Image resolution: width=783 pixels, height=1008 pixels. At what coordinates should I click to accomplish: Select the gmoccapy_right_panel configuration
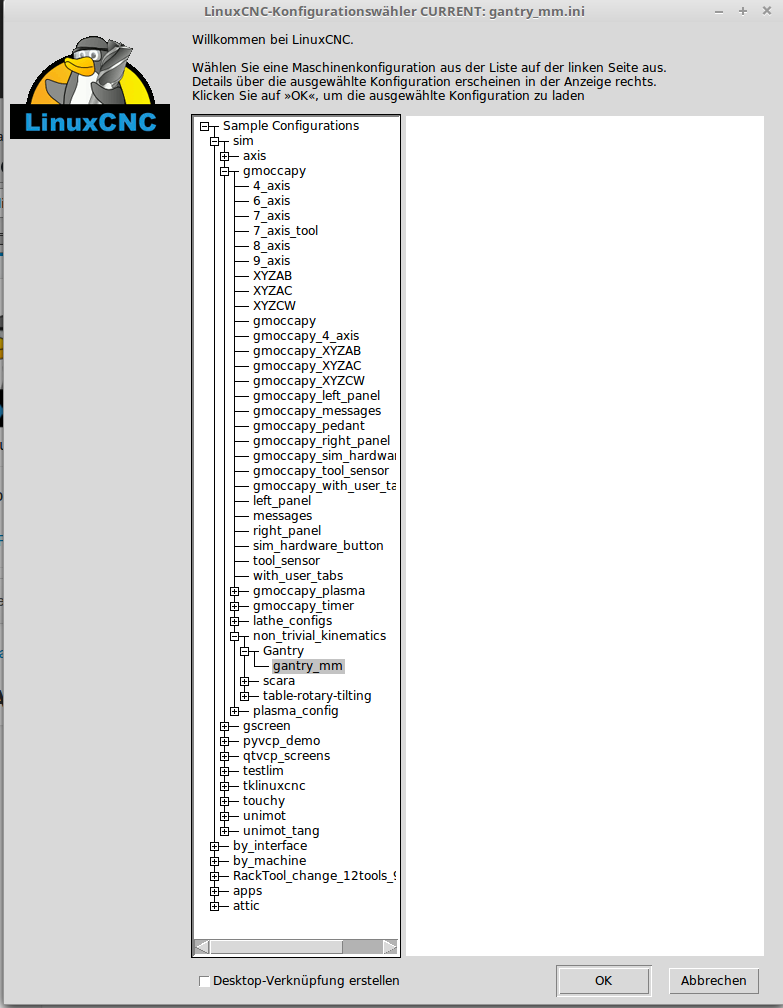click(x=321, y=440)
